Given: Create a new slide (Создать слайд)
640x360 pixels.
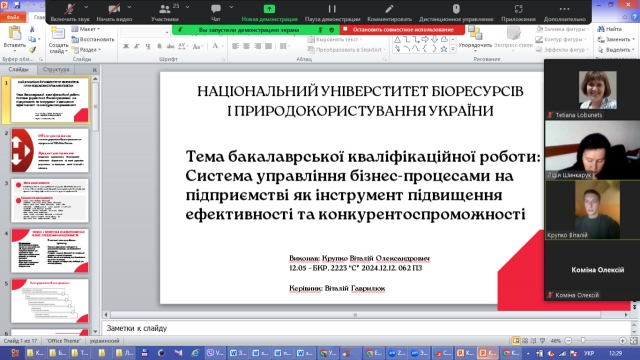Looking at the screenshot, I should (58, 40).
